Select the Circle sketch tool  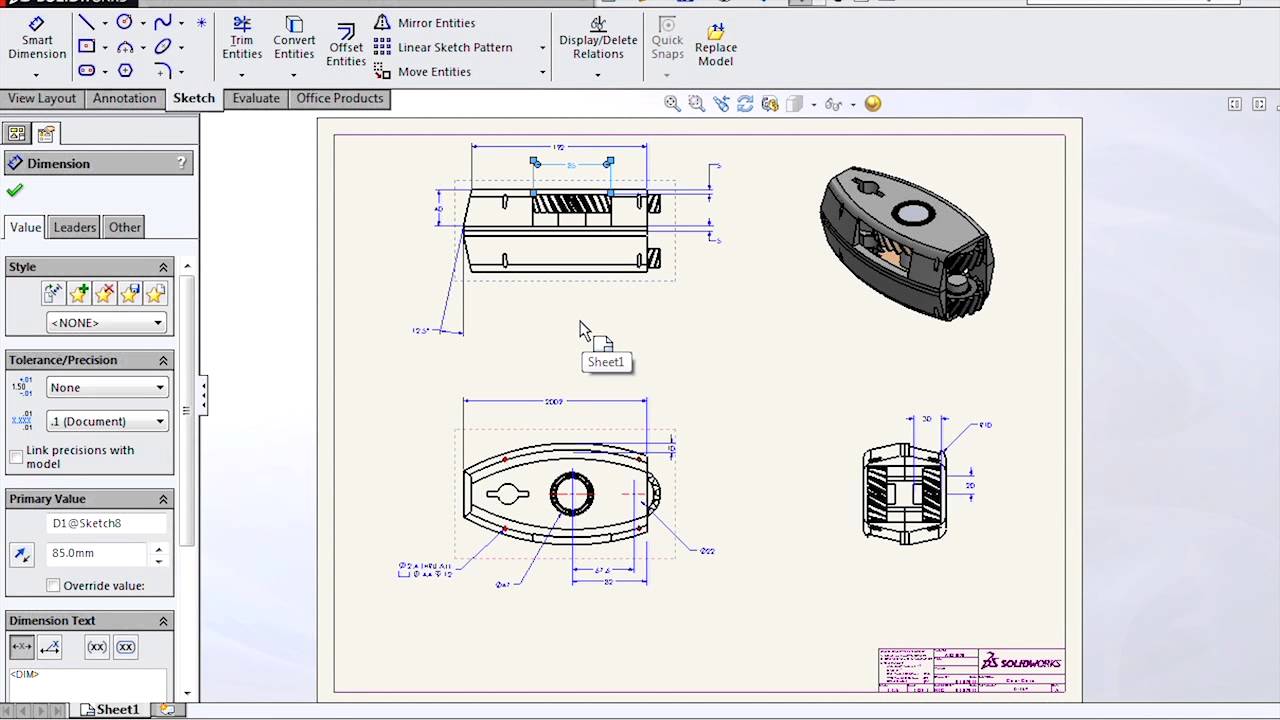125,22
